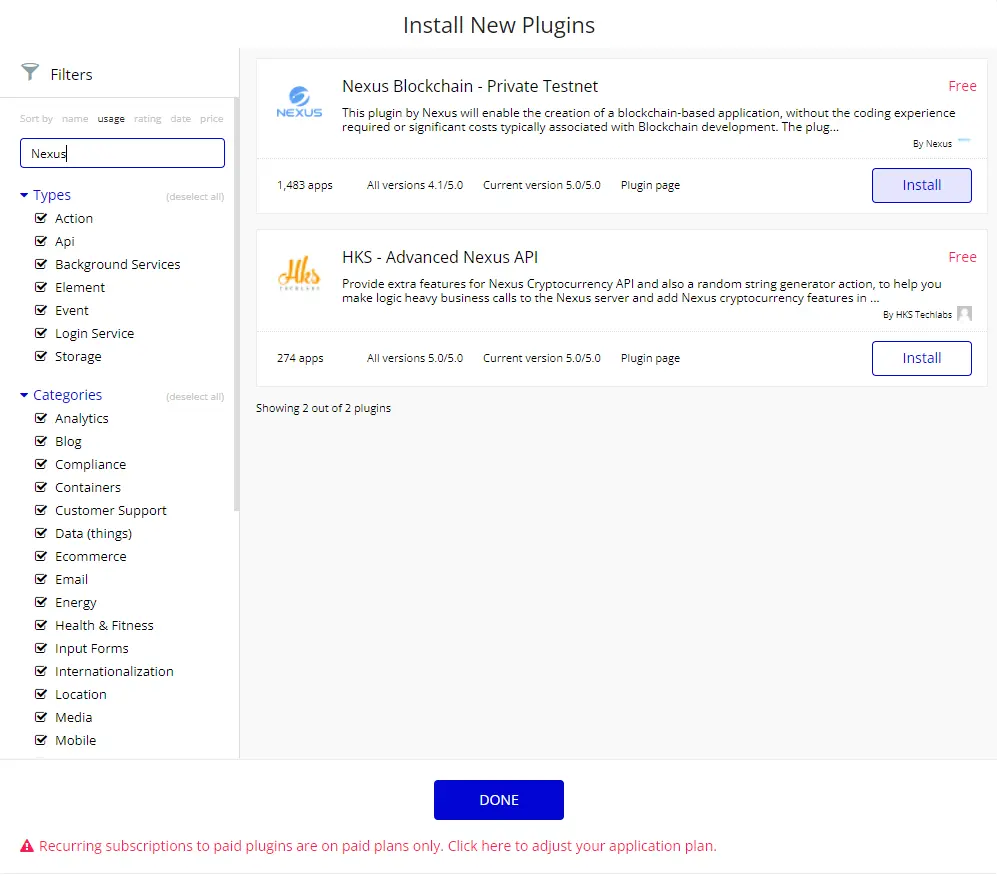
Task: Install Nexus Blockchain - Private Testnet plugin
Action: pyautogui.click(x=921, y=185)
